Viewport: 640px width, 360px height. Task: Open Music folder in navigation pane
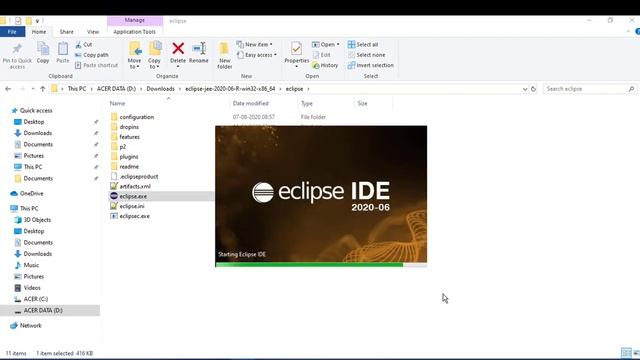pos(31,265)
